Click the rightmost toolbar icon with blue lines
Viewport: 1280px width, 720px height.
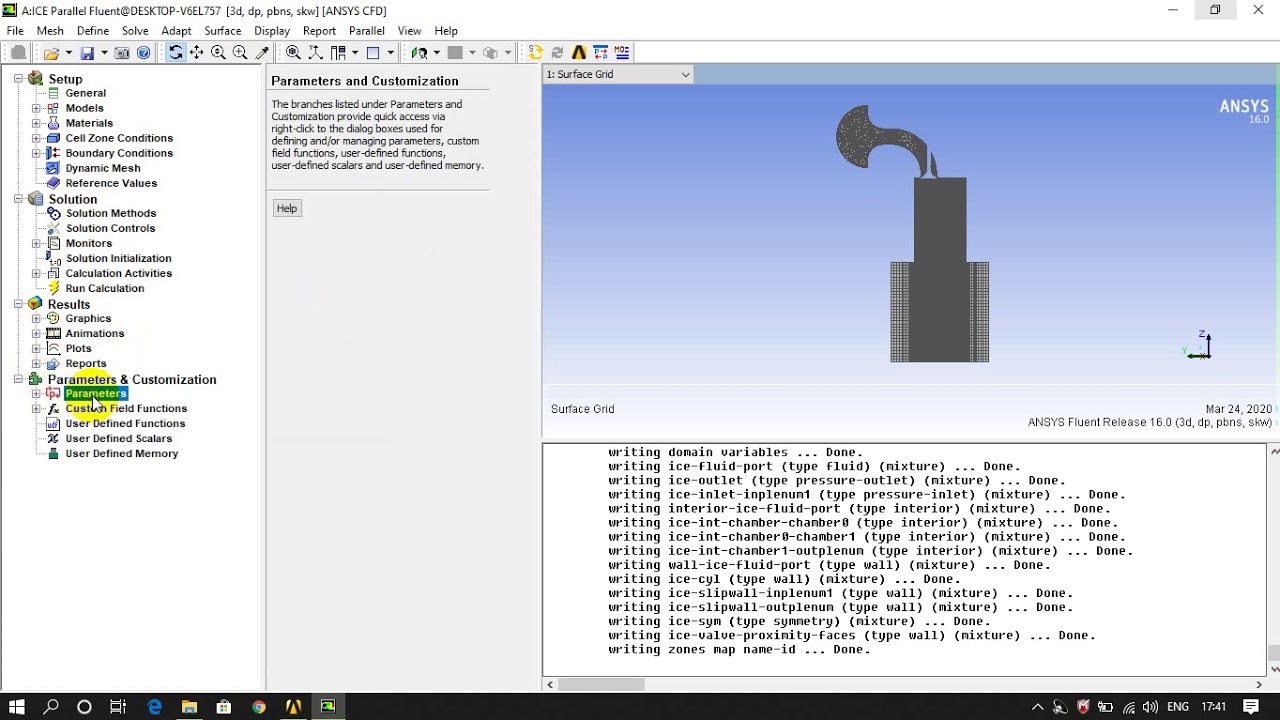(x=622, y=53)
